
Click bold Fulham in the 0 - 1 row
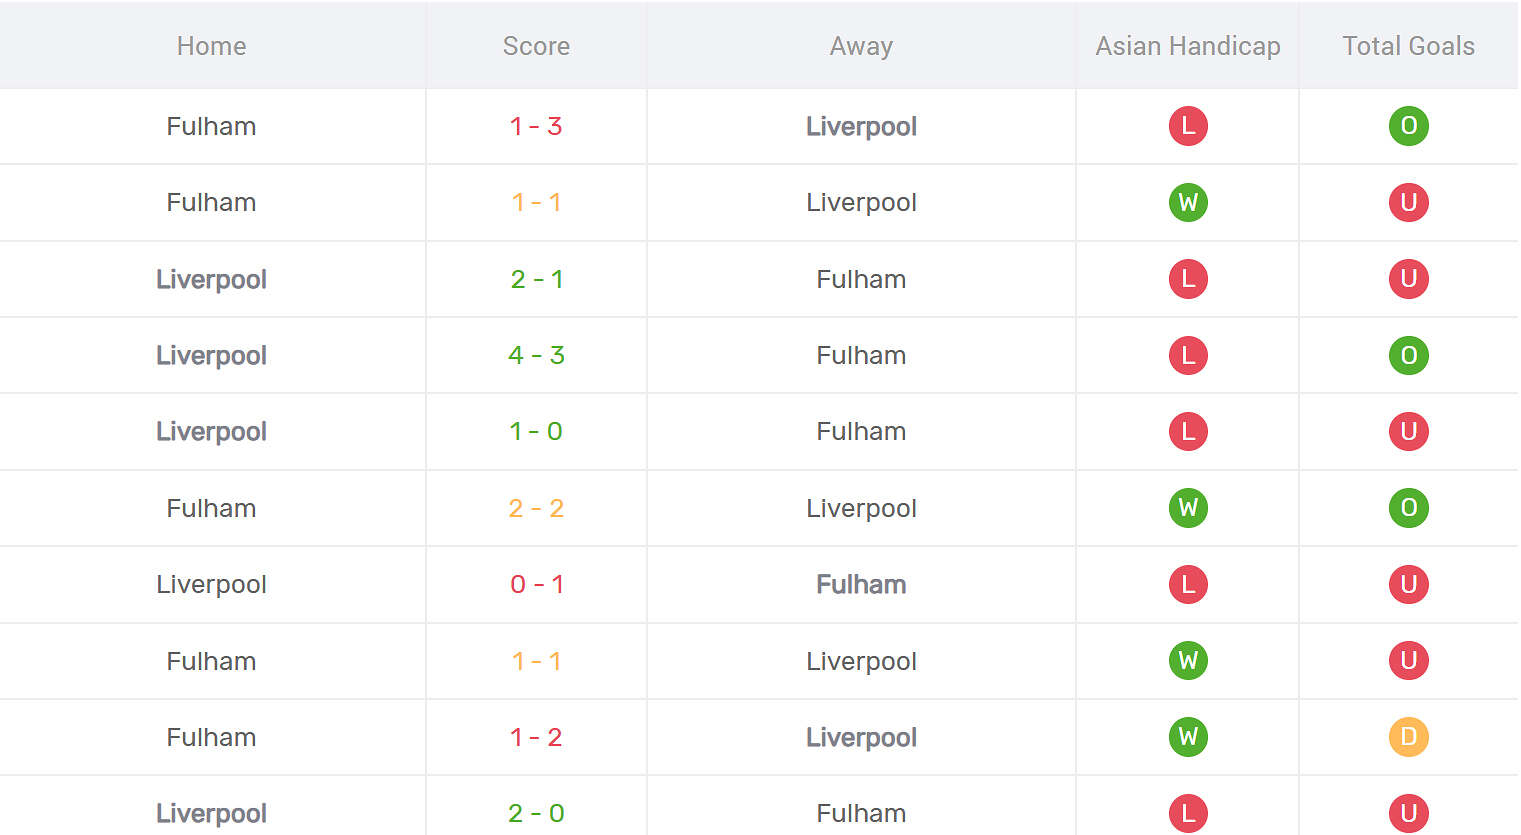click(861, 584)
